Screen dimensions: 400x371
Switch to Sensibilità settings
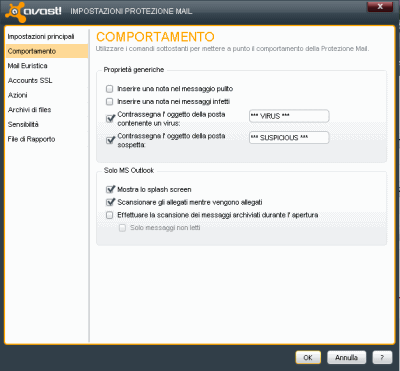23,124
